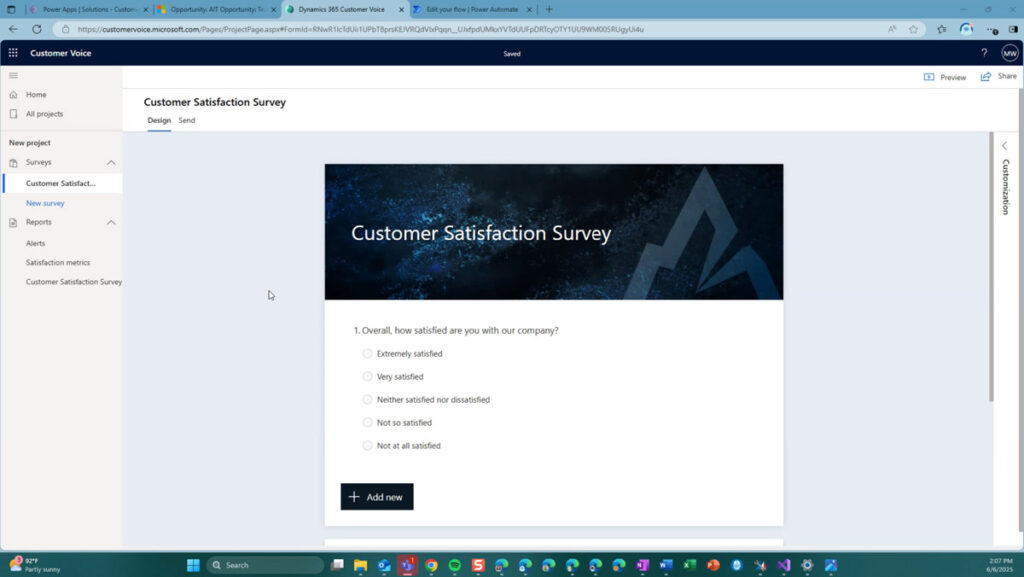
Task: Switch to Opportunity AIT browser tab
Action: pyautogui.click(x=217, y=10)
